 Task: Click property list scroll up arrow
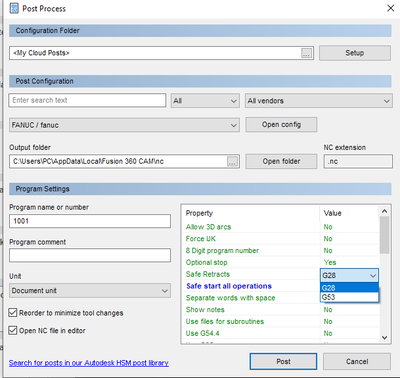coord(384,211)
